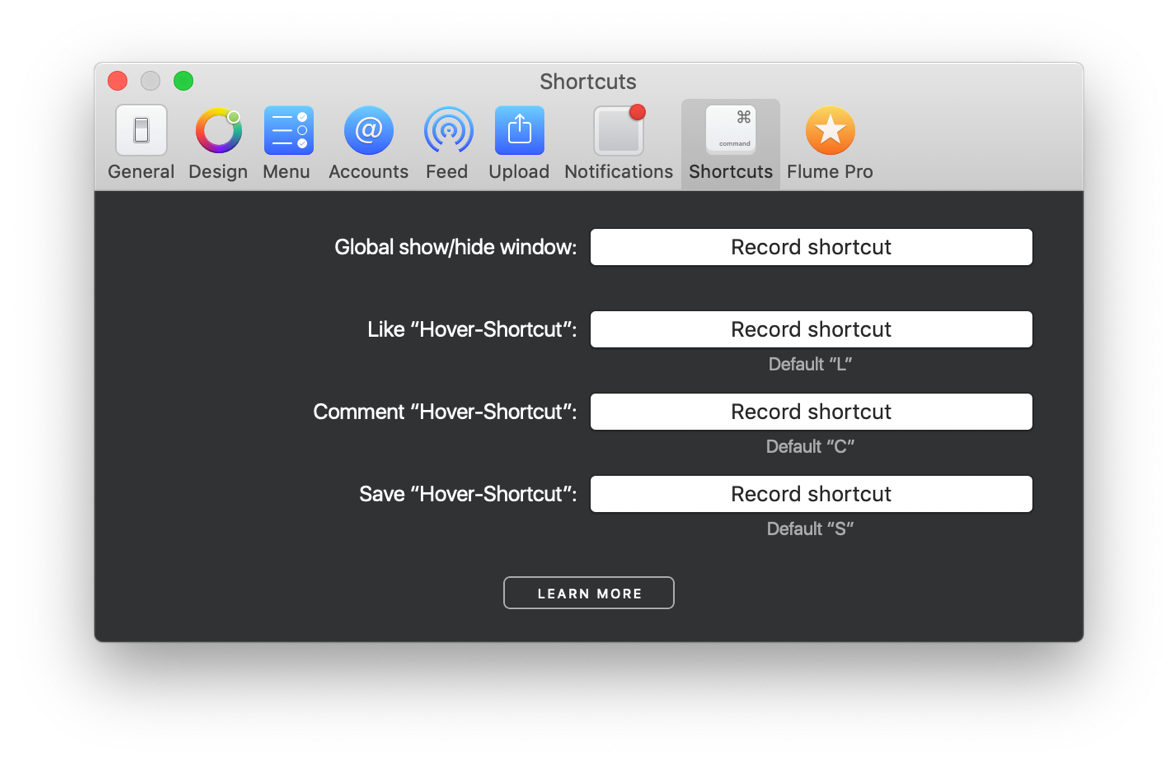
Task: Open the Design color wheel icon
Action: (x=218, y=130)
